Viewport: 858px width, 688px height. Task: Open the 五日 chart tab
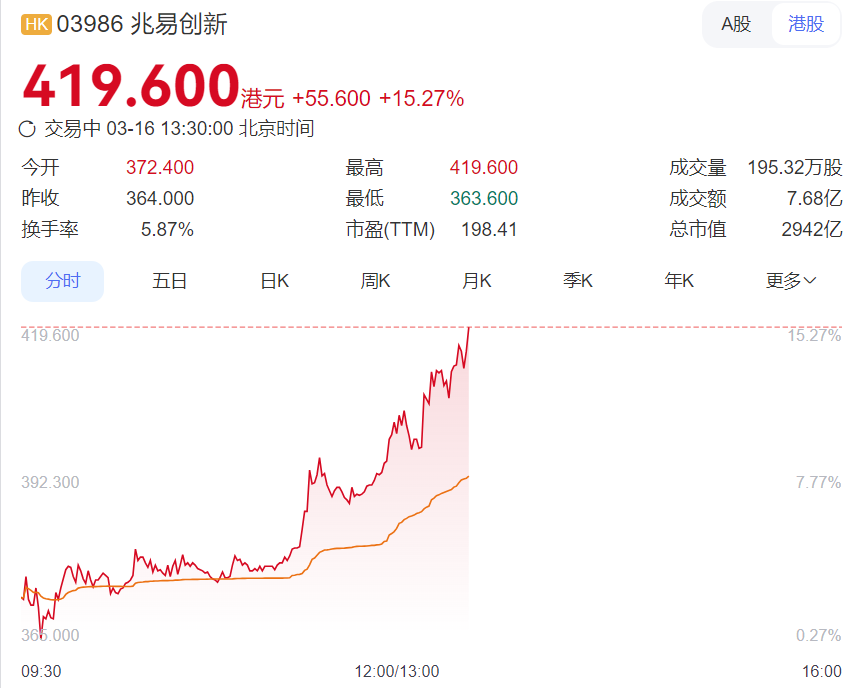click(x=170, y=281)
